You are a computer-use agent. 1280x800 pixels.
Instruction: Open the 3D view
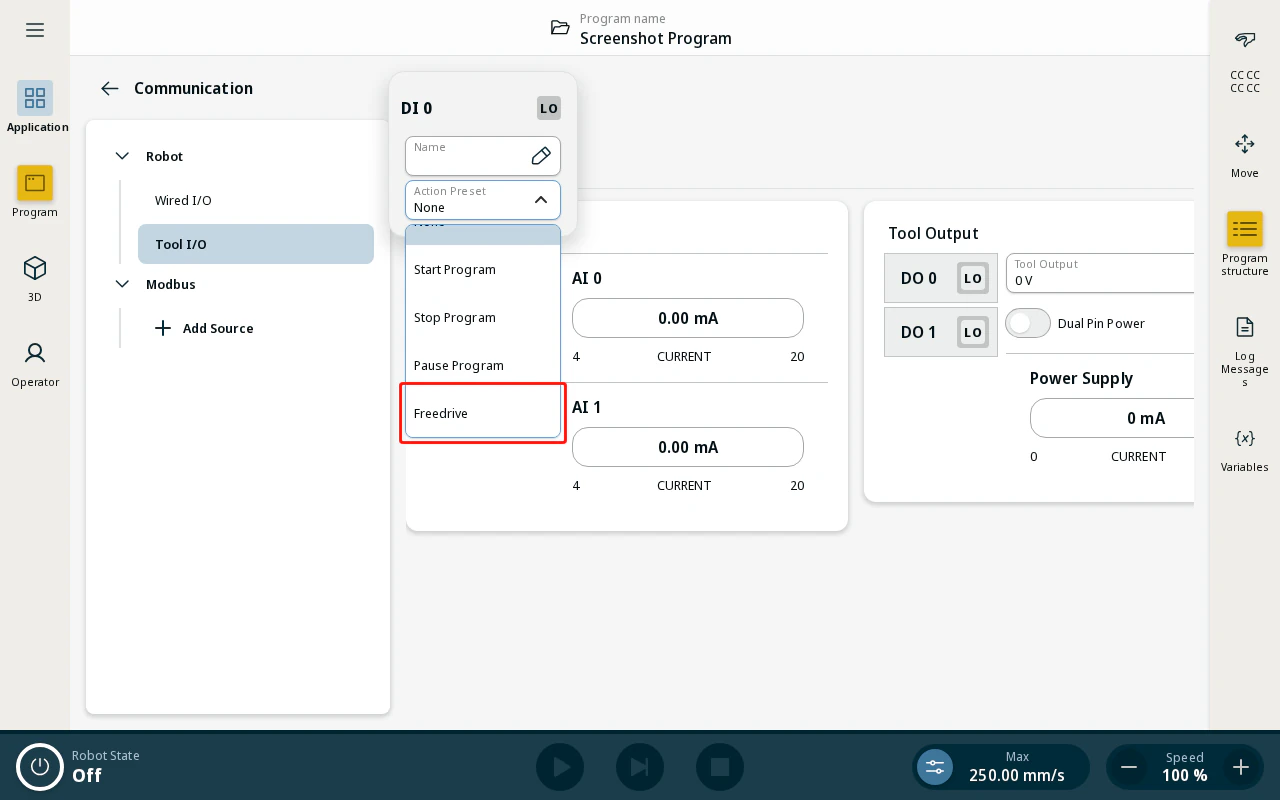(x=35, y=277)
